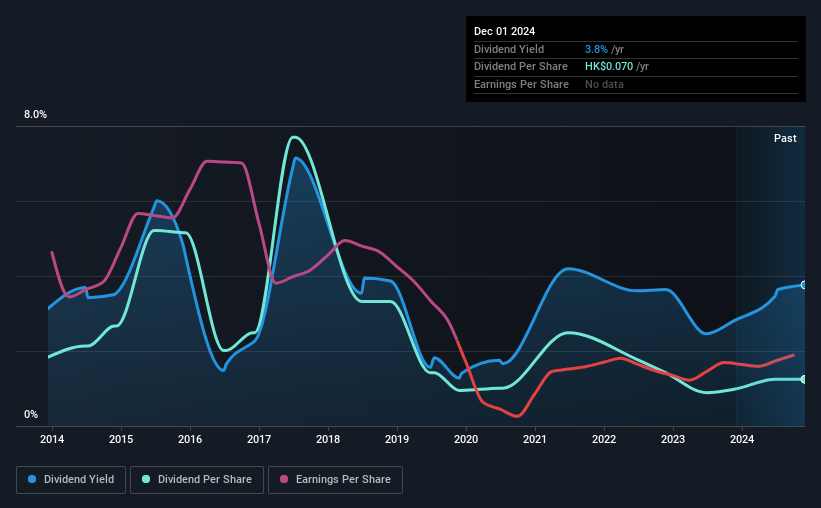Toggle the Dividend Yield legend button
The width and height of the screenshot is (821, 508).
71,480
